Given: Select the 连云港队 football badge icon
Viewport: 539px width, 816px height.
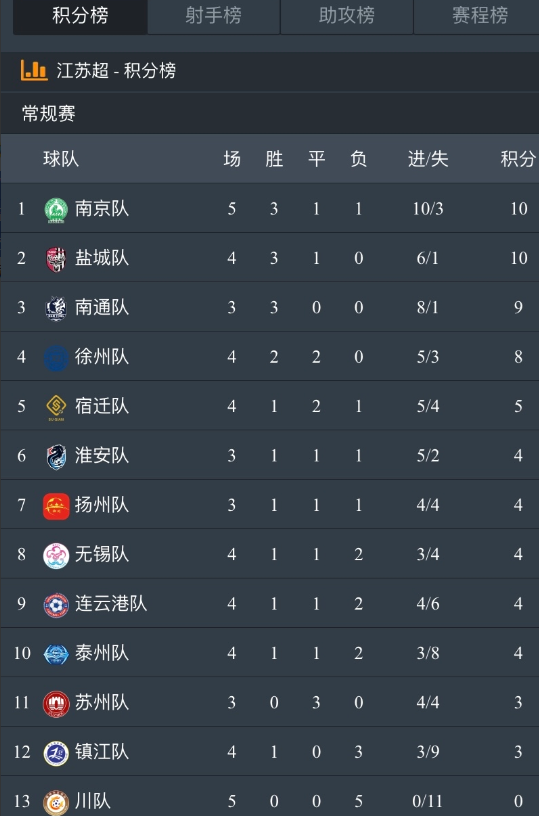Looking at the screenshot, I should pos(56,605).
